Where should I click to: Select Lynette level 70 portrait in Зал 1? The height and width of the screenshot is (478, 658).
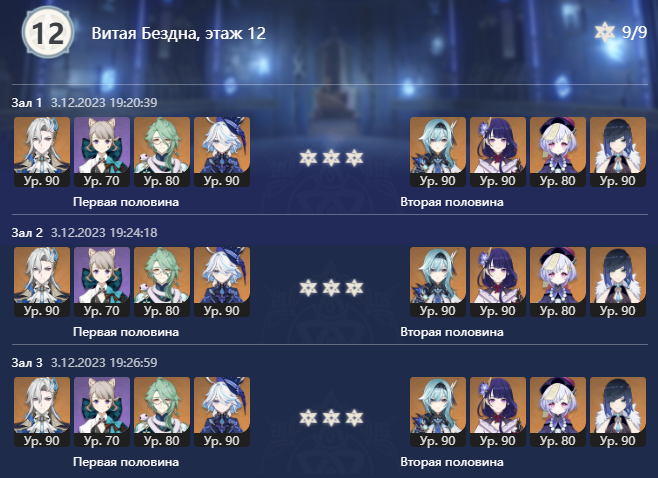(x=102, y=152)
